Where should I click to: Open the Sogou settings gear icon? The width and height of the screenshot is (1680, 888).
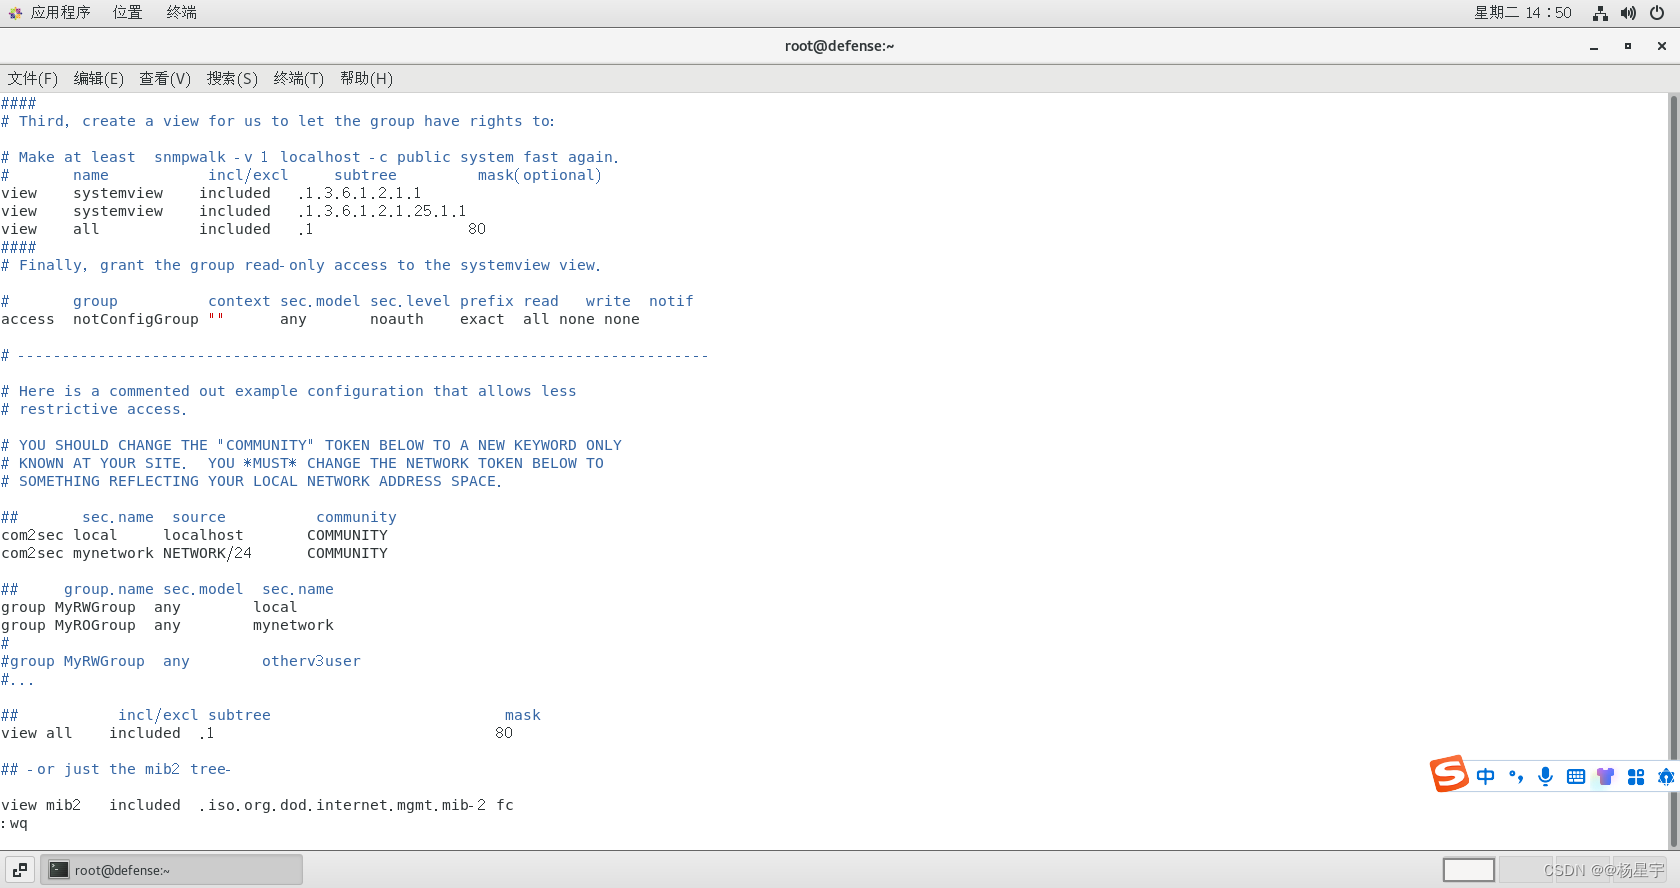1666,777
